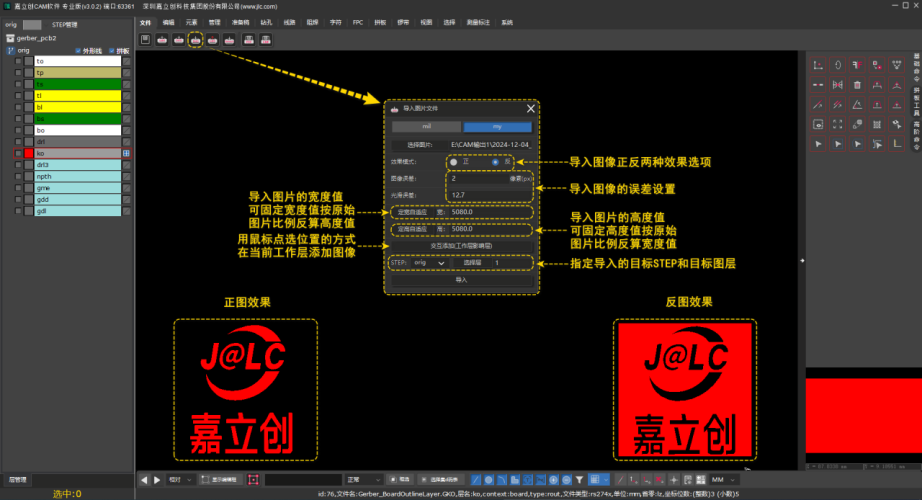The height and width of the screenshot is (500, 922).
Task: Open the first dropdown after bottom arrows
Action: pos(180,479)
